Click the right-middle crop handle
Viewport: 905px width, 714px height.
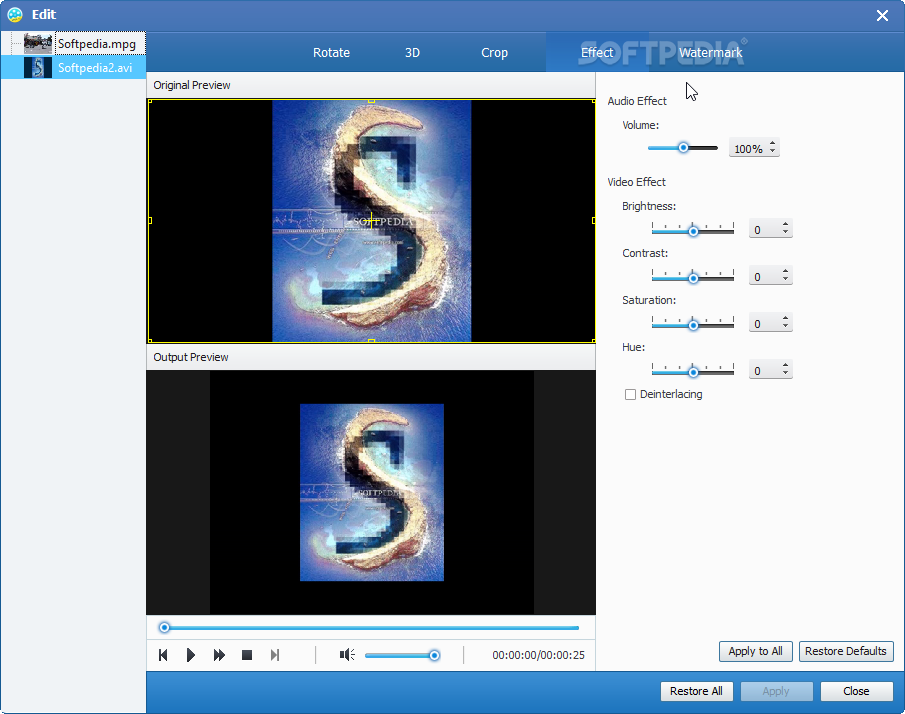pos(594,220)
